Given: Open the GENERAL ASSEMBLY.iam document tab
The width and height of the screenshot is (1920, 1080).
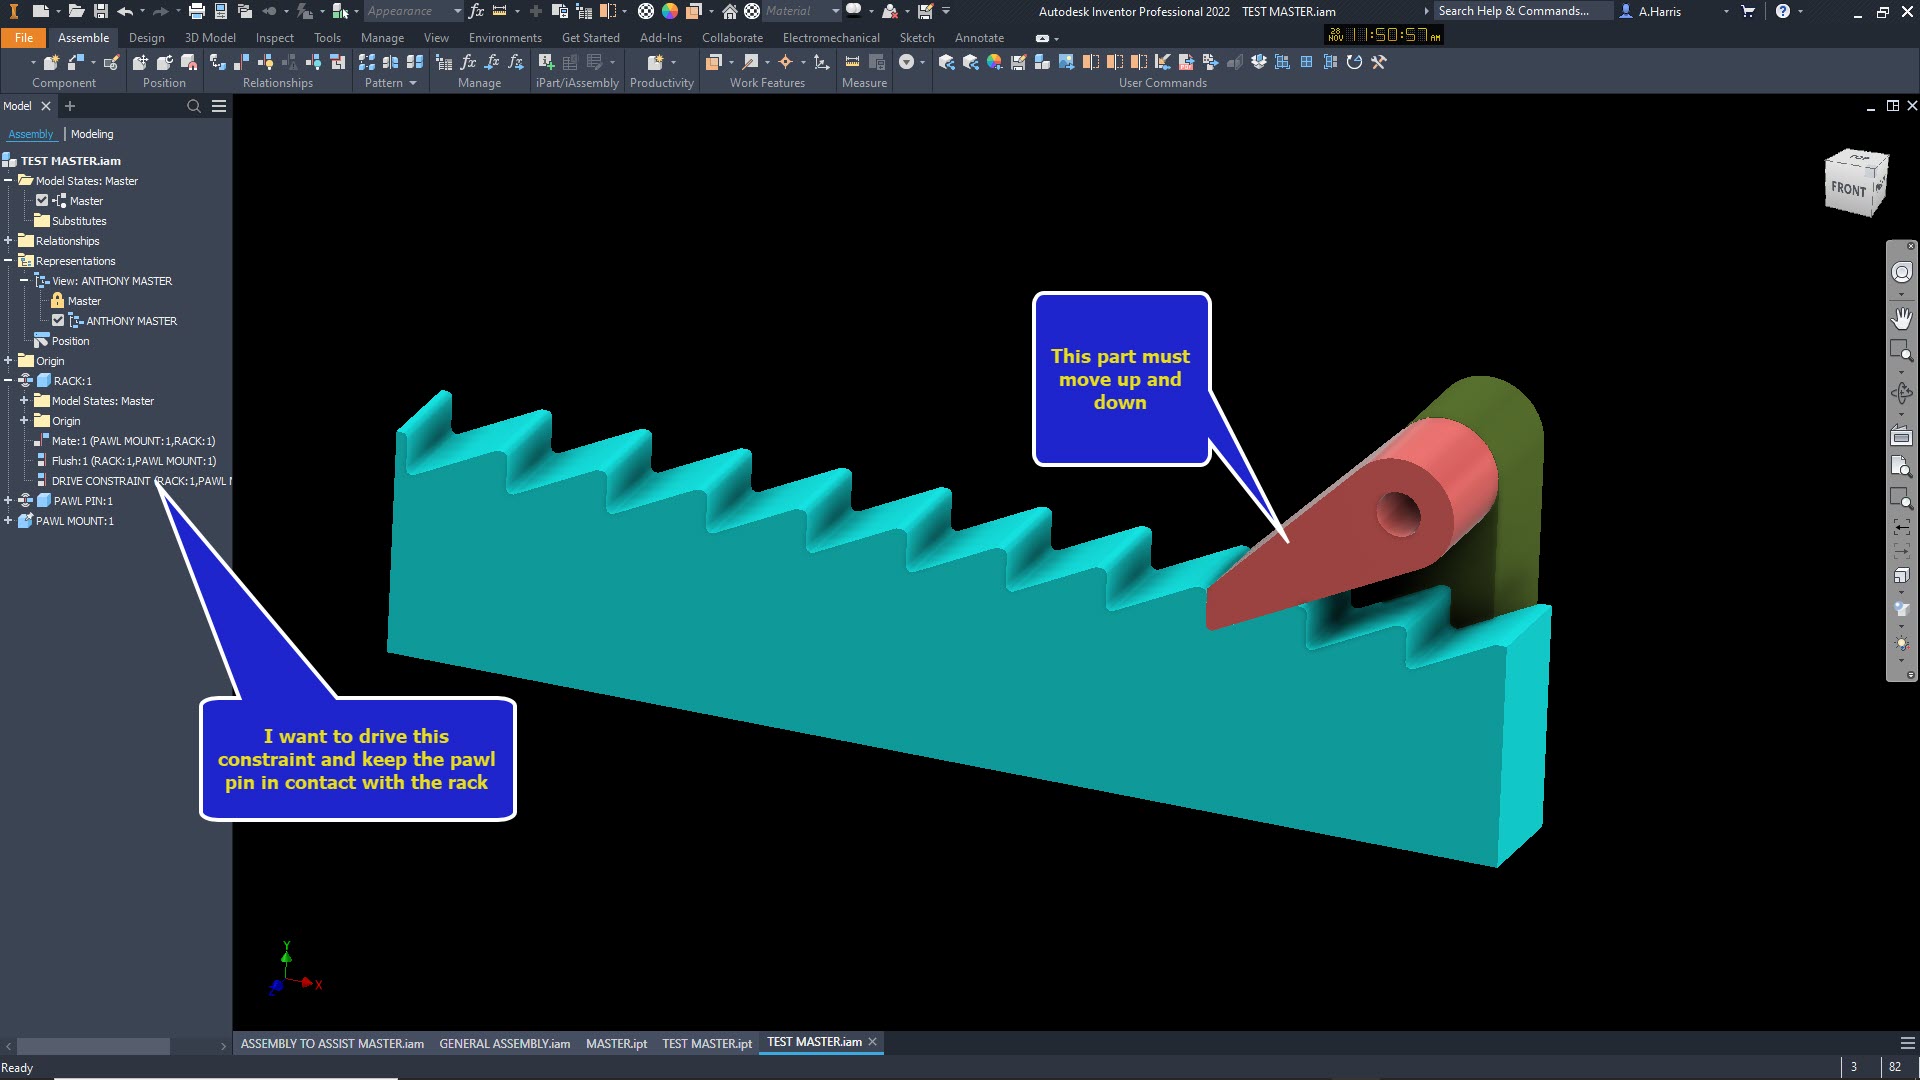Looking at the screenshot, I should click(504, 1043).
